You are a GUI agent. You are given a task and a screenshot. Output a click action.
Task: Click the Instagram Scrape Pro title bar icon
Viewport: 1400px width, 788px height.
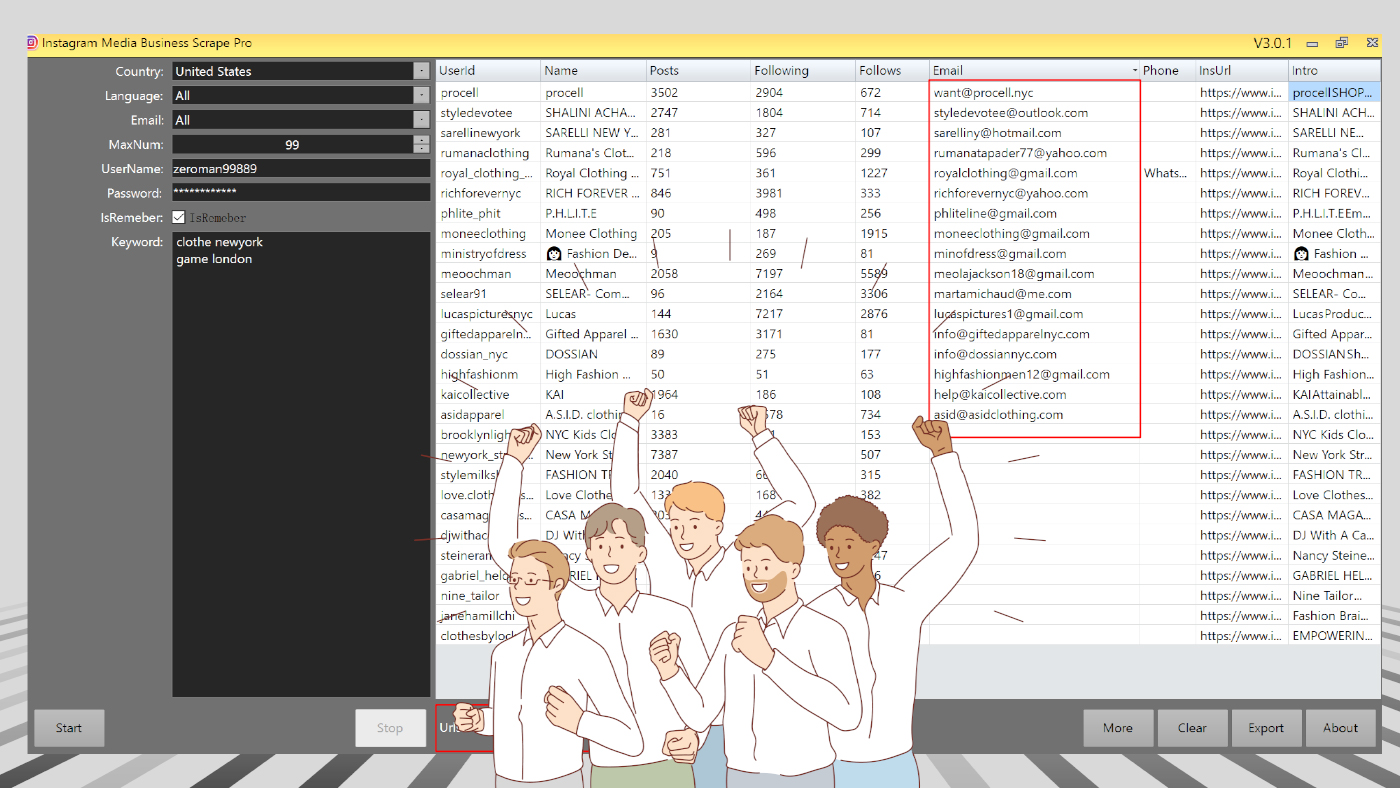(x=33, y=43)
